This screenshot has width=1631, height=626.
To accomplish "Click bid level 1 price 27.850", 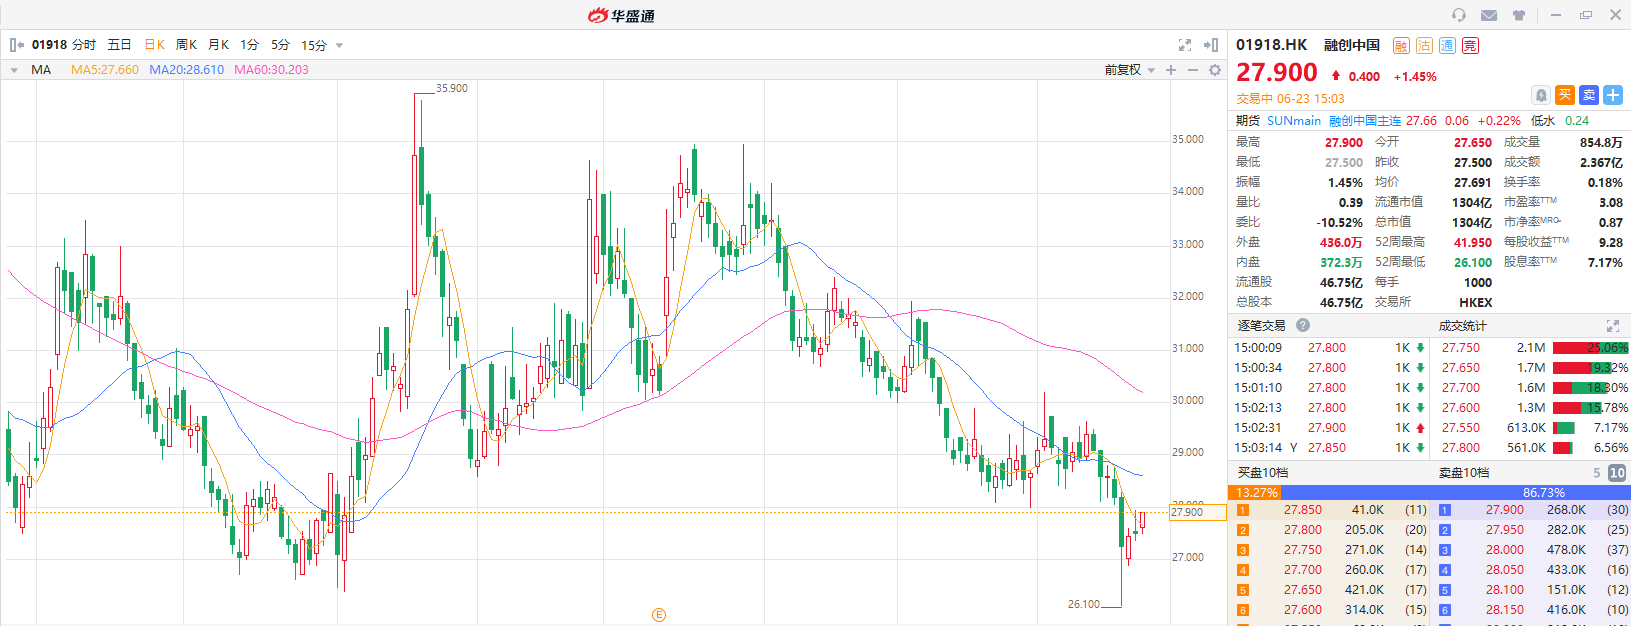I will (x=1303, y=510).
